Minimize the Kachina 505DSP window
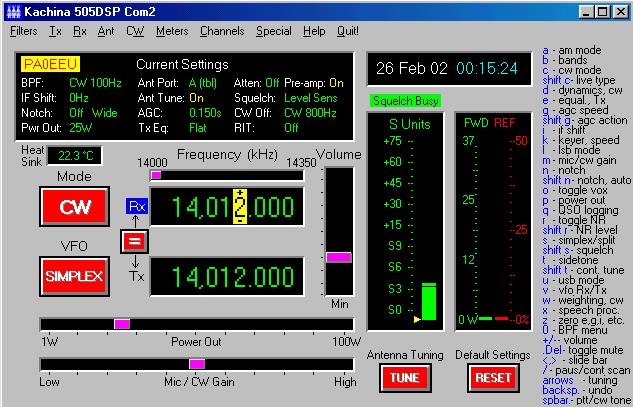633x407 pixels. click(586, 12)
